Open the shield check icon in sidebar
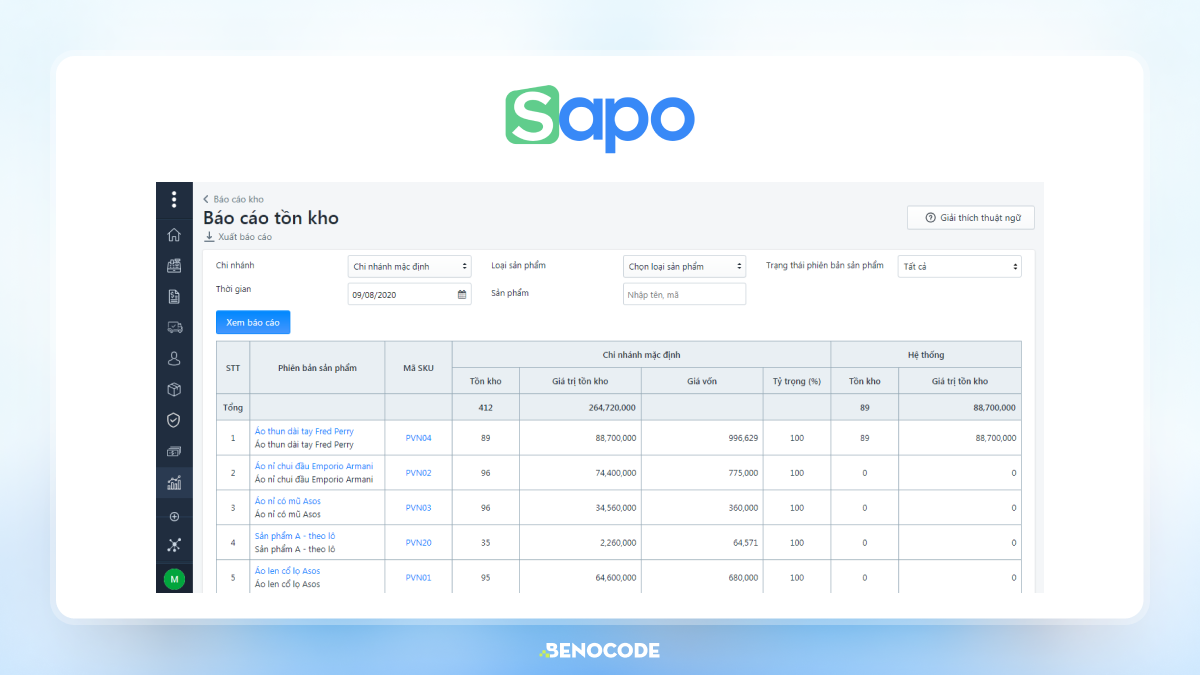 pyautogui.click(x=174, y=420)
